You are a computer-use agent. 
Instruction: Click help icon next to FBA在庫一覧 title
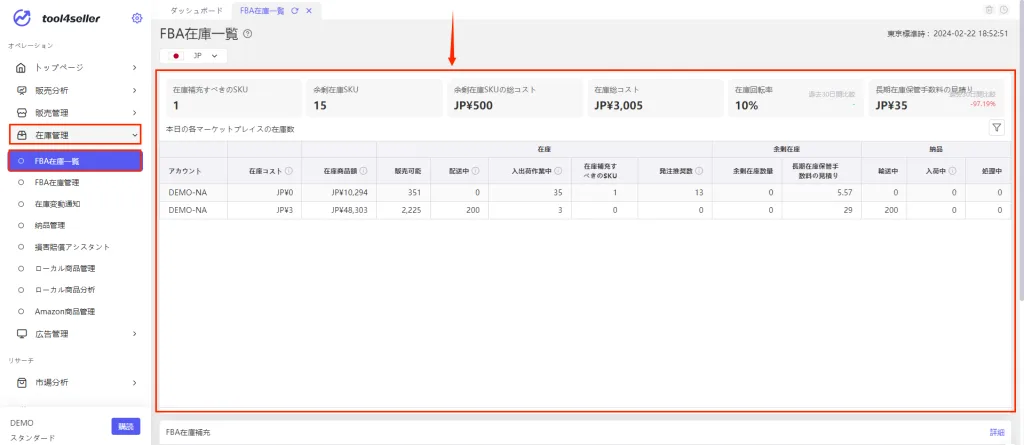point(248,34)
